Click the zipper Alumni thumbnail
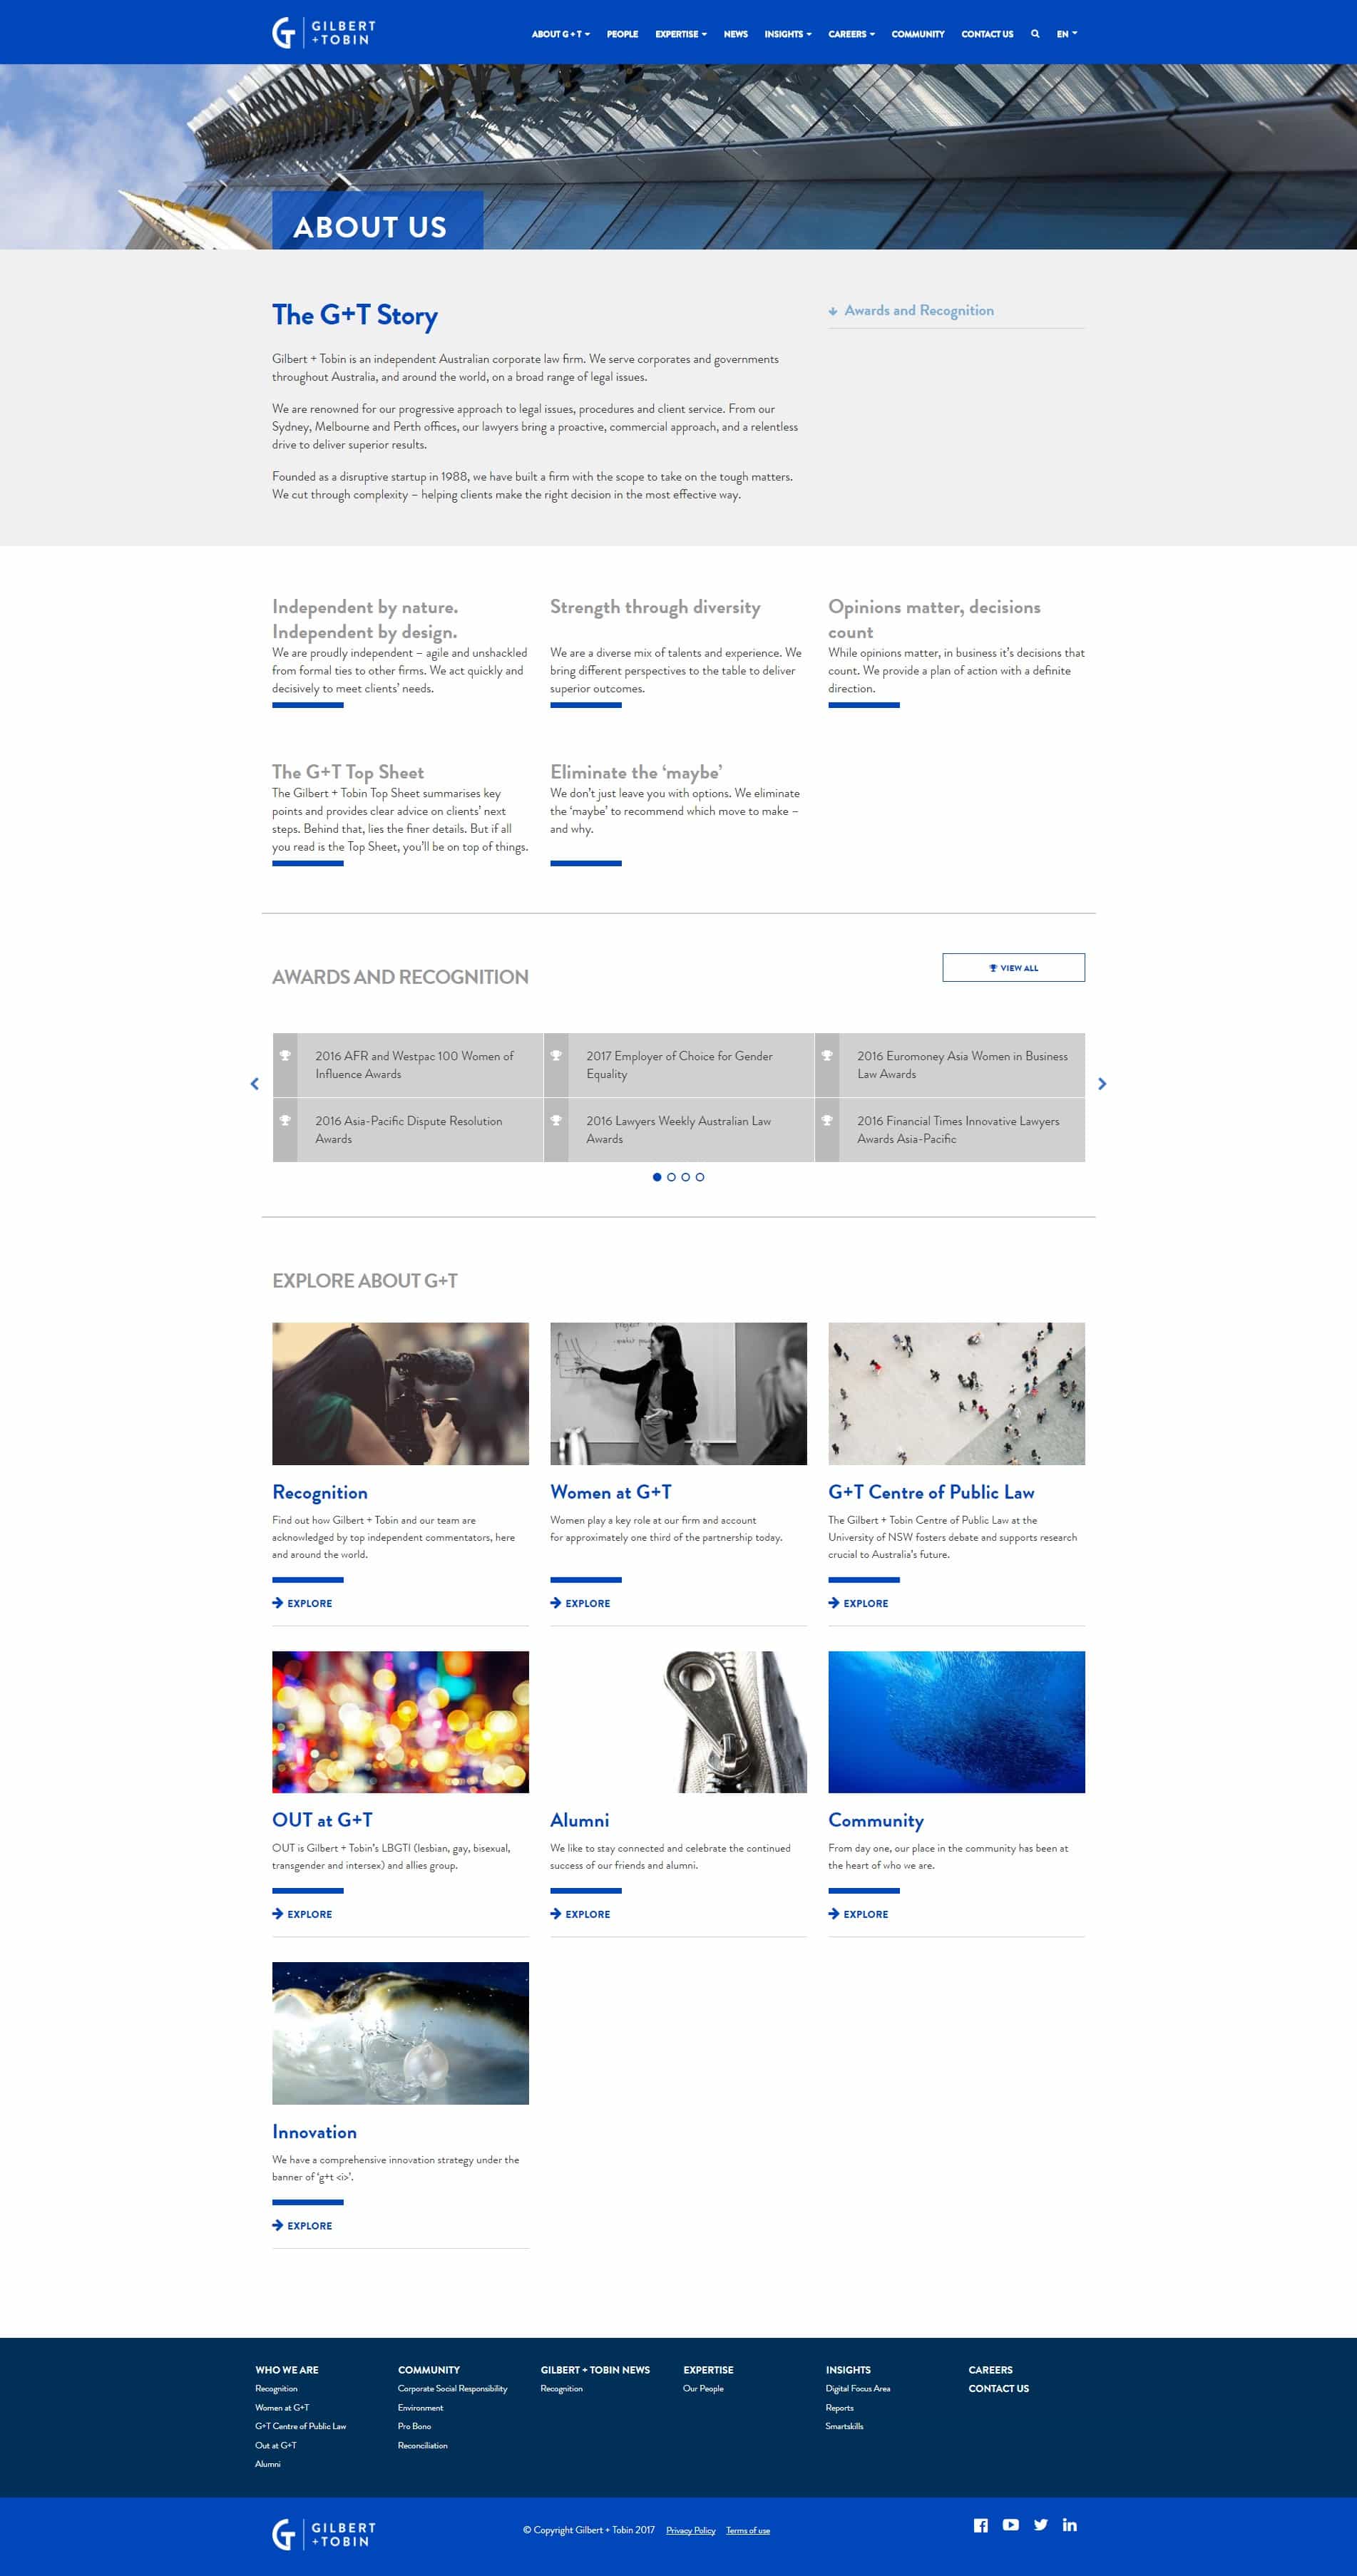This screenshot has width=1357, height=2576. (x=678, y=1722)
